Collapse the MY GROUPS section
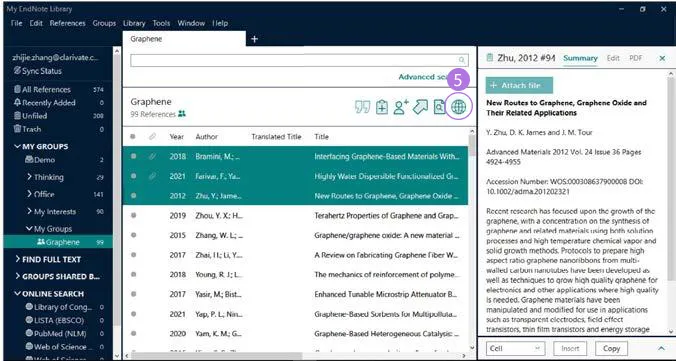676x361 pixels. (17, 147)
